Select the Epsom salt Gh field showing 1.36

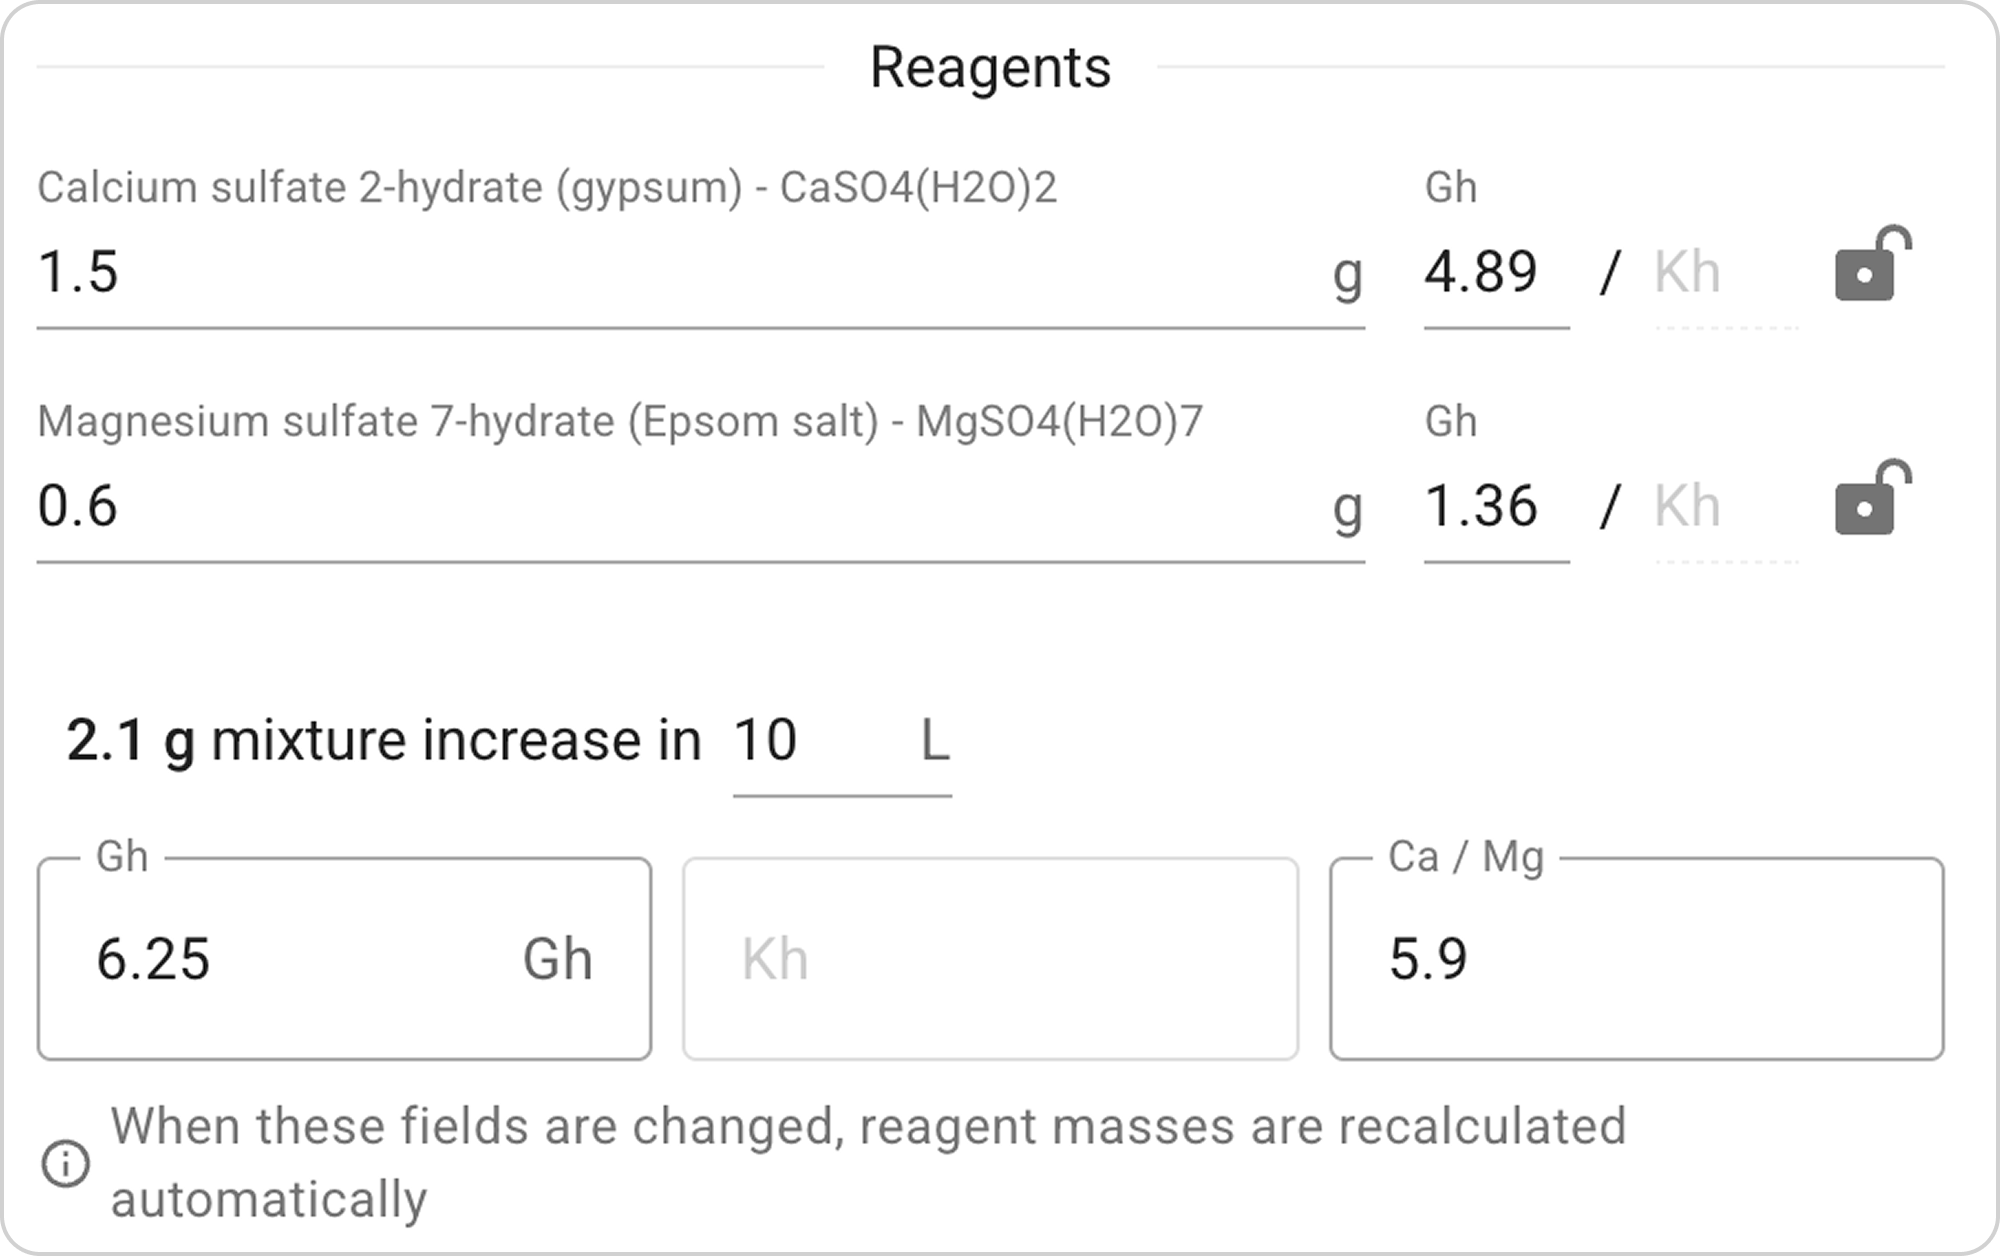pyautogui.click(x=1494, y=506)
